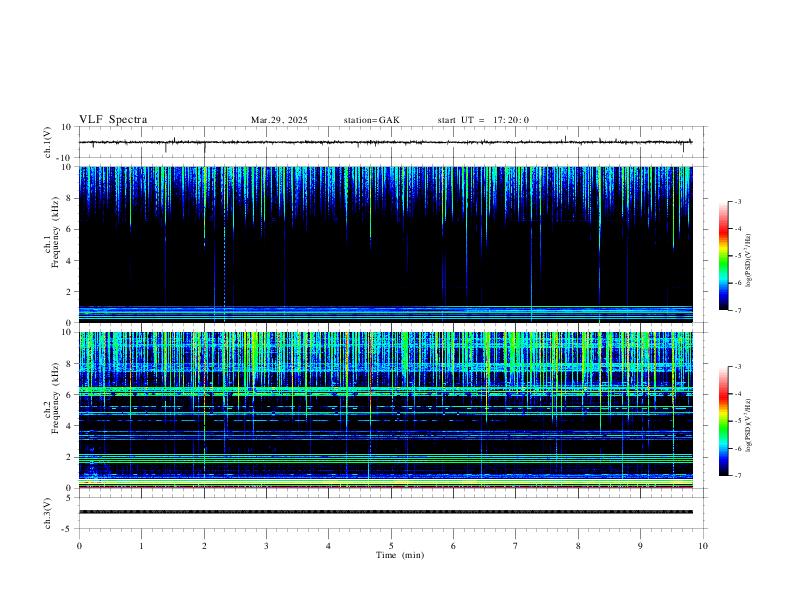Click the ch.3 black waveform band
792x612 pixels.
pos(386,512)
